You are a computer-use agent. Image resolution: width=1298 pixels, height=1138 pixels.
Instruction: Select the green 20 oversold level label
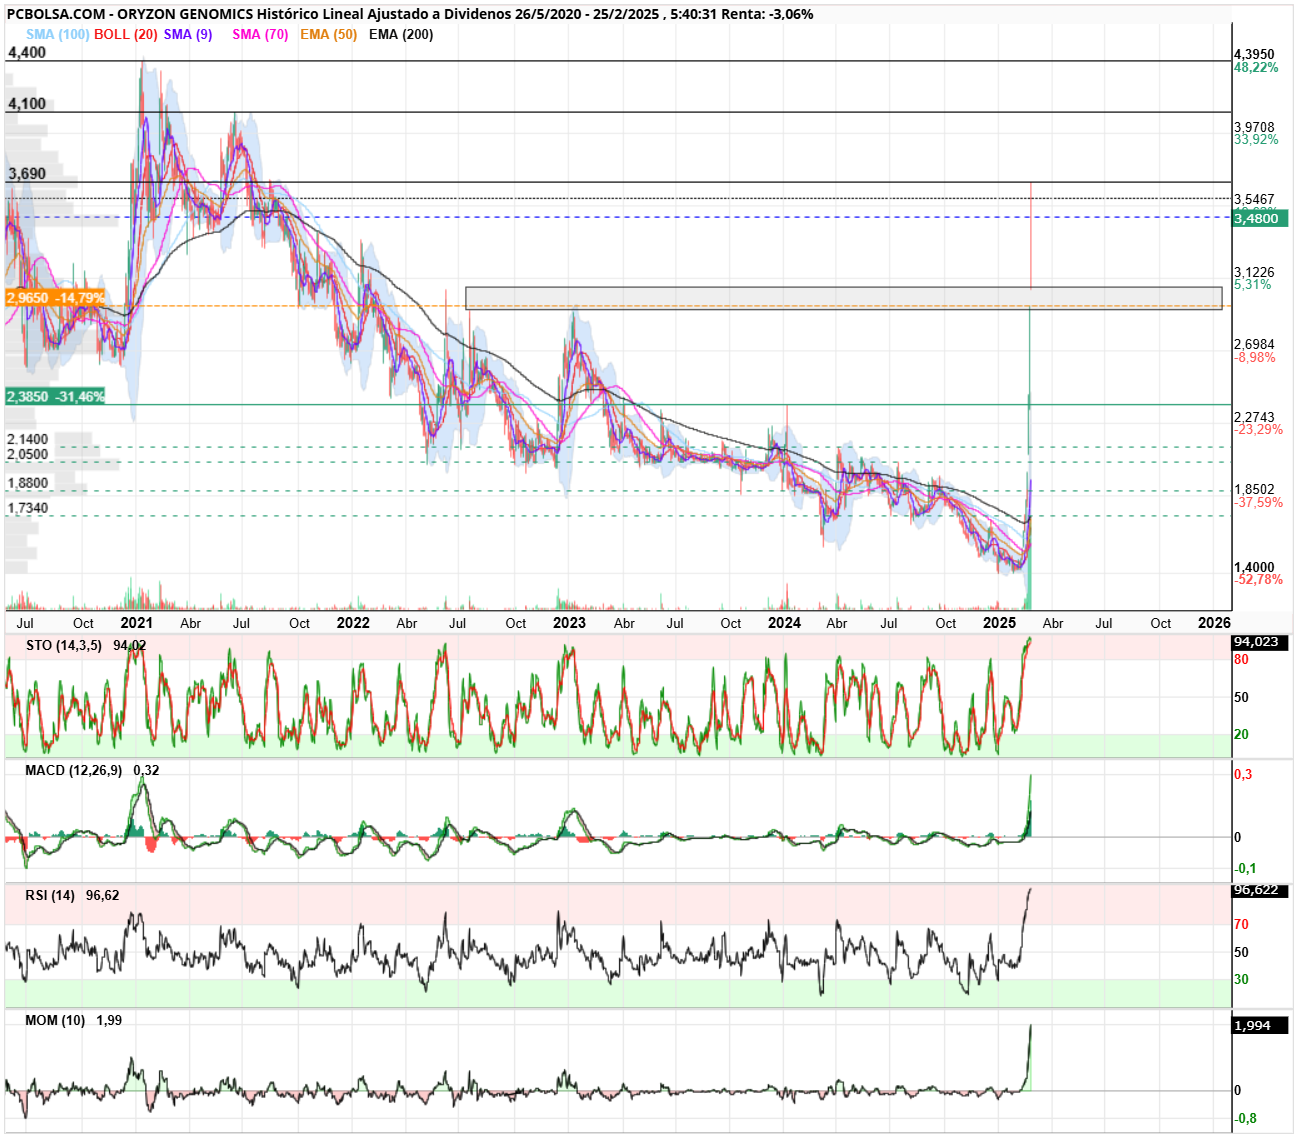[x=1241, y=734]
